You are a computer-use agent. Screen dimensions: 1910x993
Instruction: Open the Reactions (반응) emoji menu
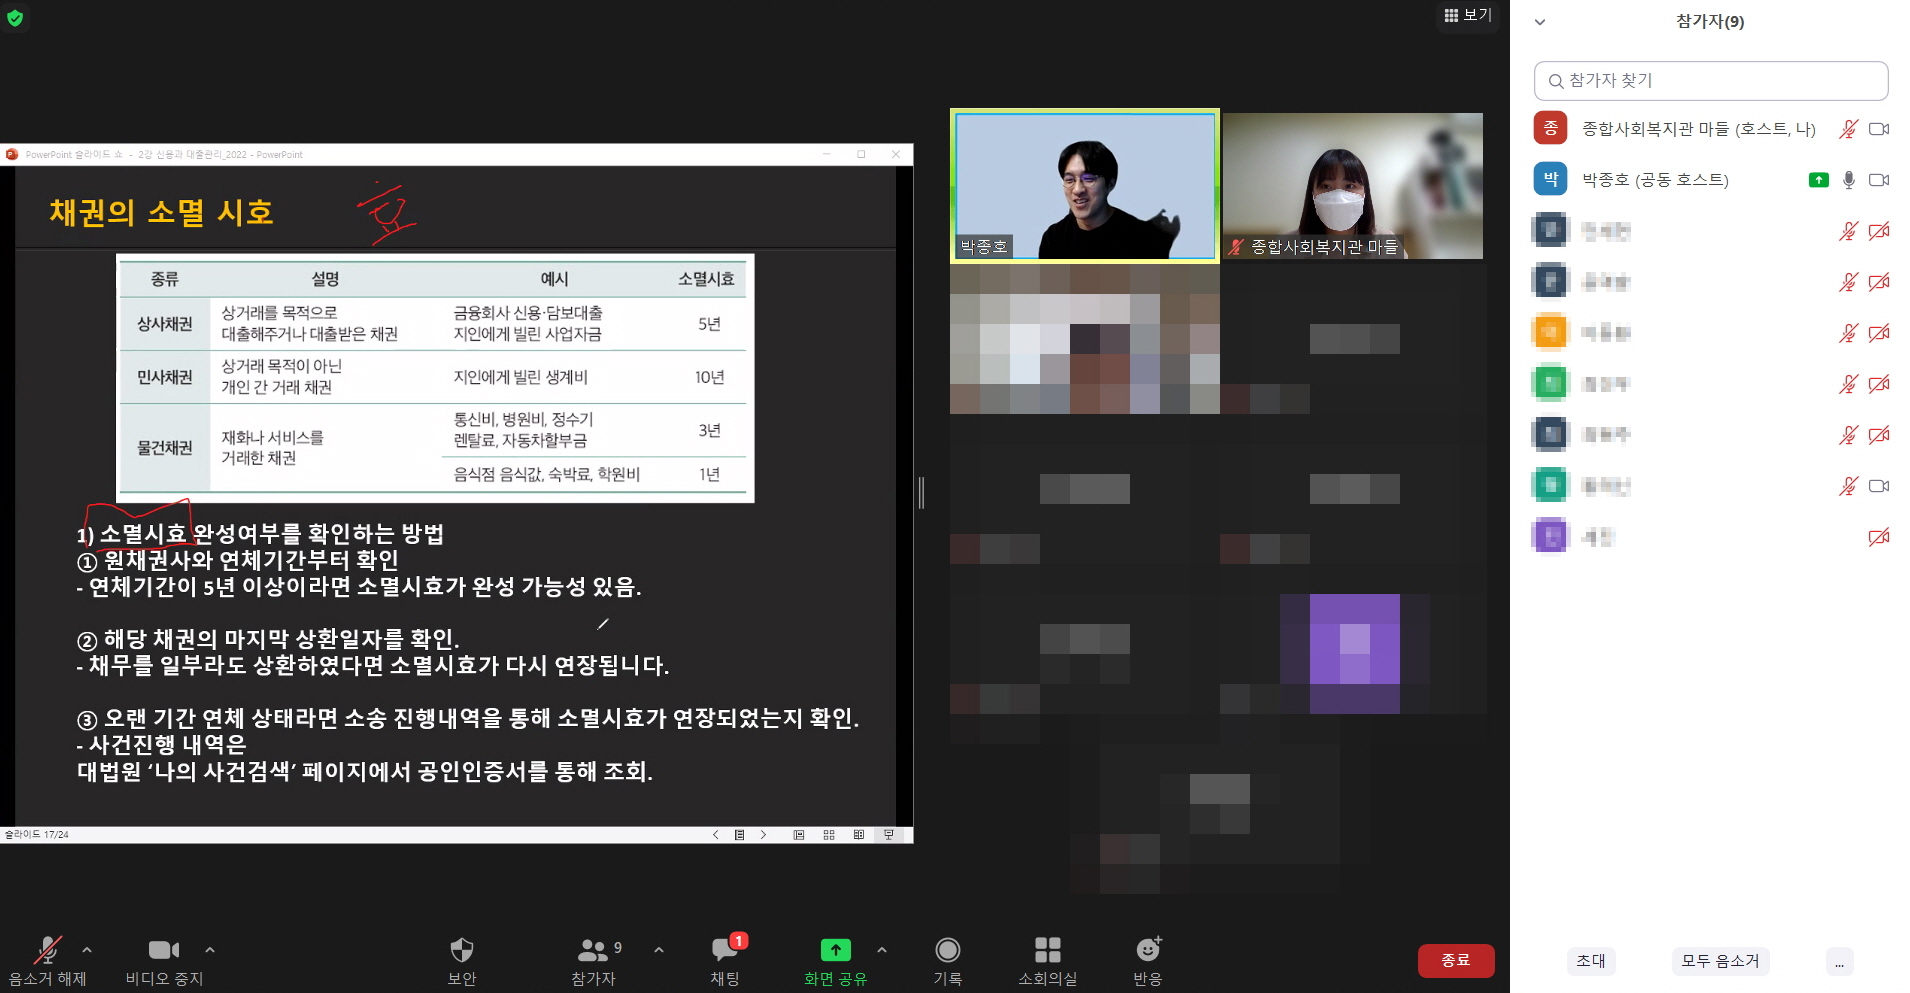[1147, 950]
